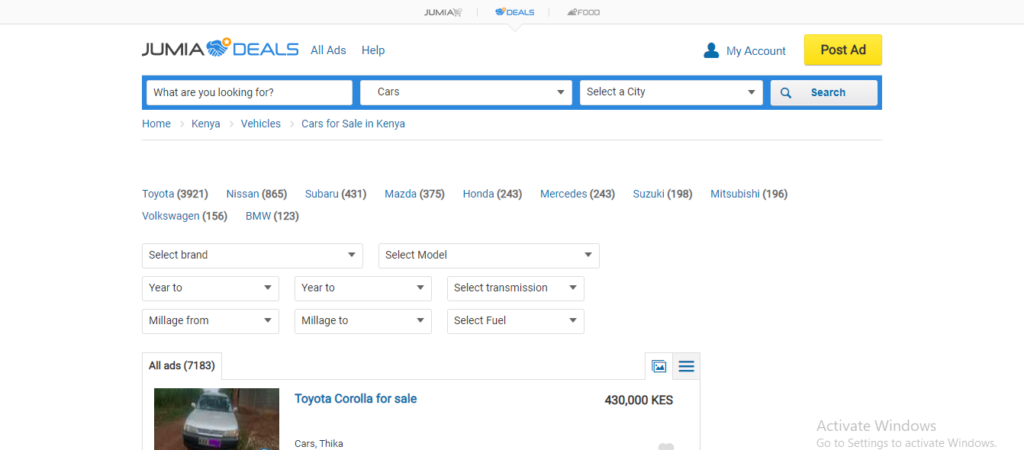The width and height of the screenshot is (1024, 450).
Task: Click the yellow Post Ad button
Action: (842, 50)
